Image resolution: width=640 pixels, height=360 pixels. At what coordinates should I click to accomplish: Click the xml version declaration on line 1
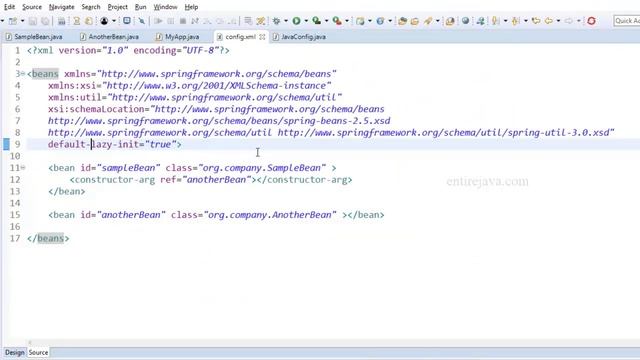tap(128, 51)
